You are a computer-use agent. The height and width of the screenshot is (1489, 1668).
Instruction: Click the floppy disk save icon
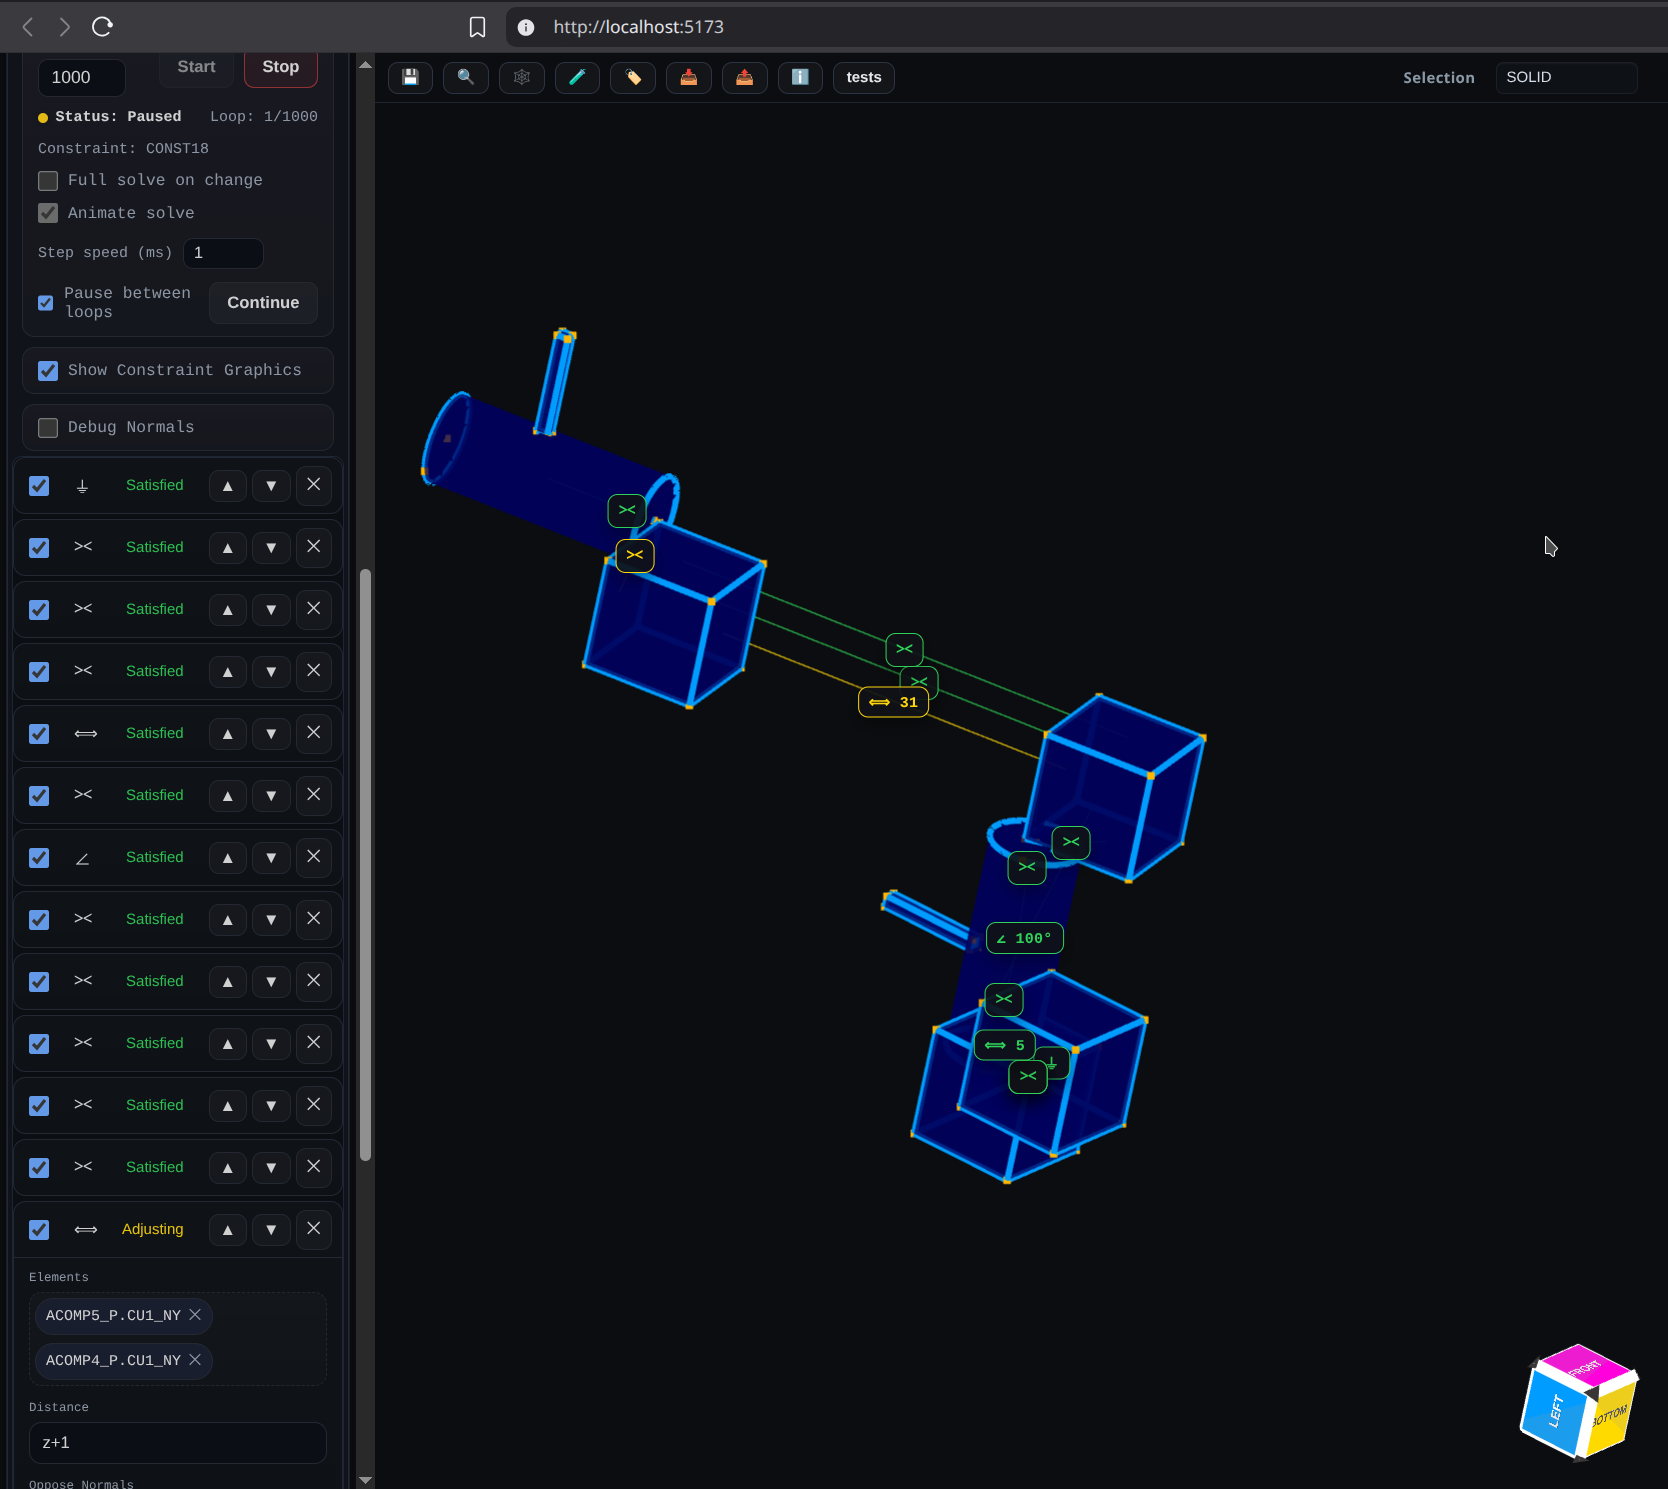[x=410, y=78]
